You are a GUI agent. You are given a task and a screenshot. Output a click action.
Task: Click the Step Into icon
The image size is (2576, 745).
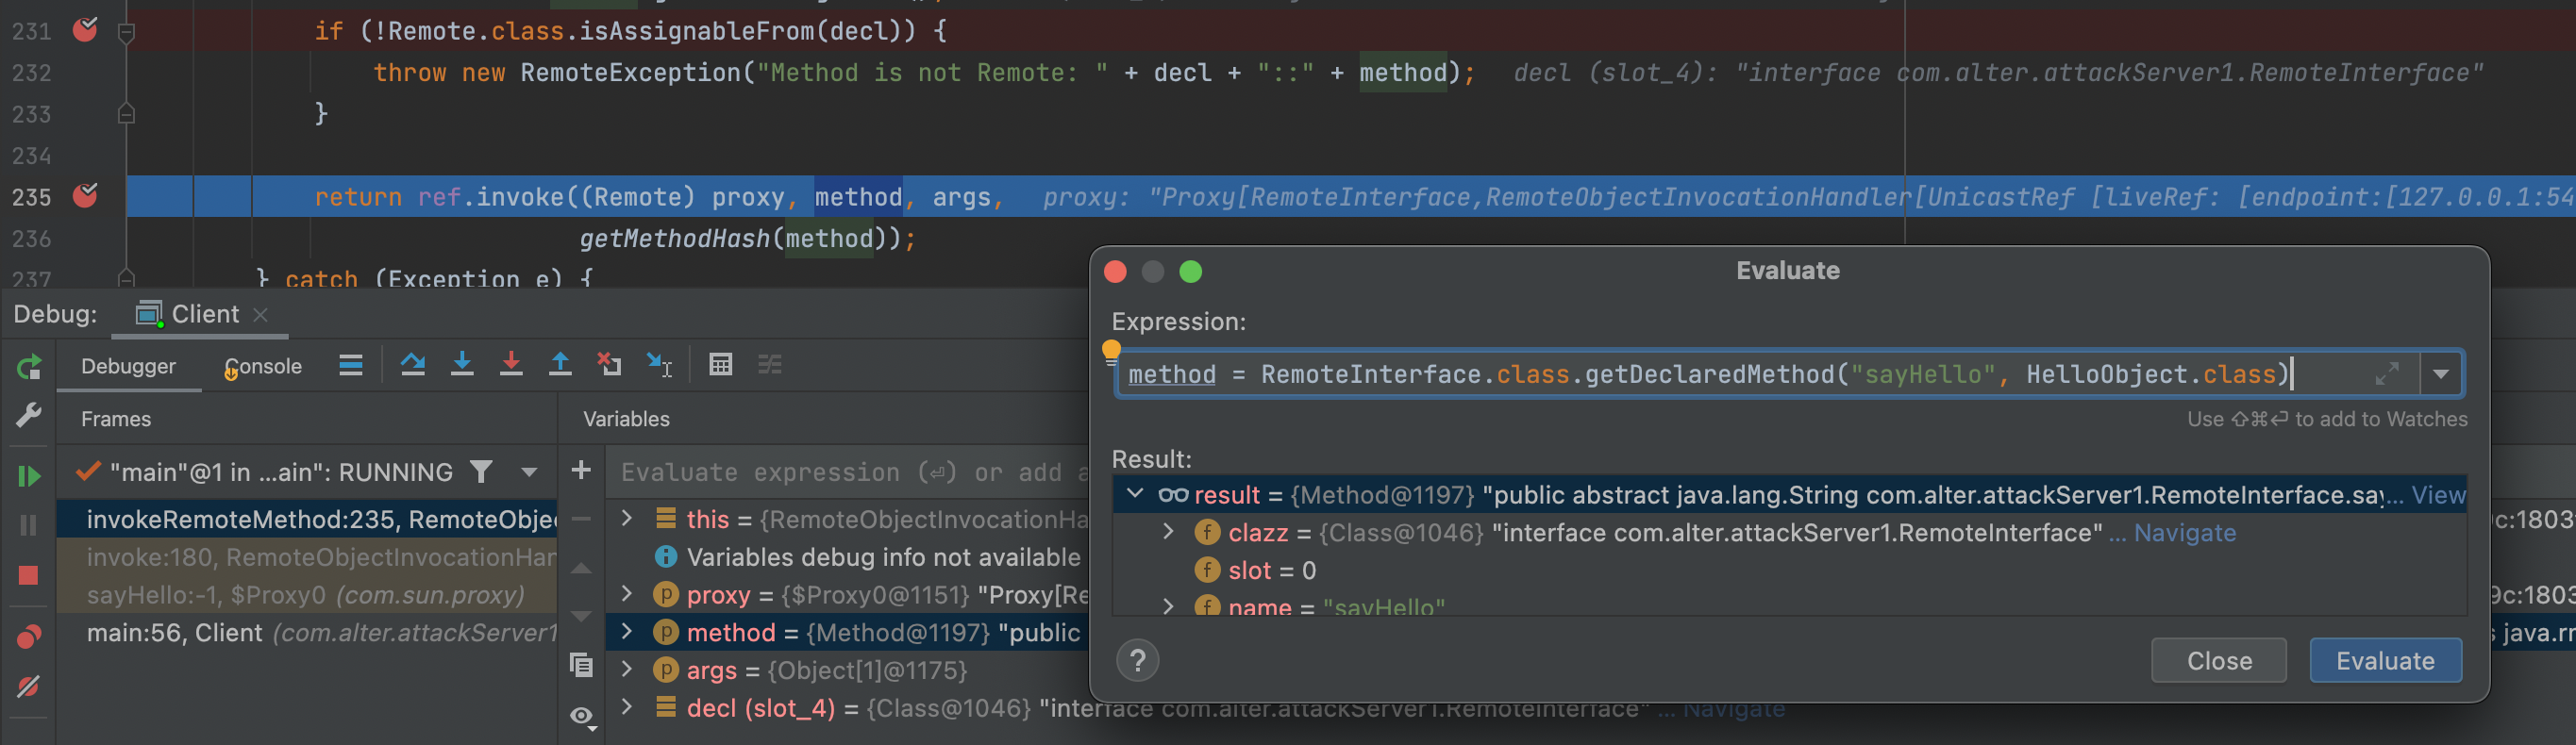click(x=462, y=365)
